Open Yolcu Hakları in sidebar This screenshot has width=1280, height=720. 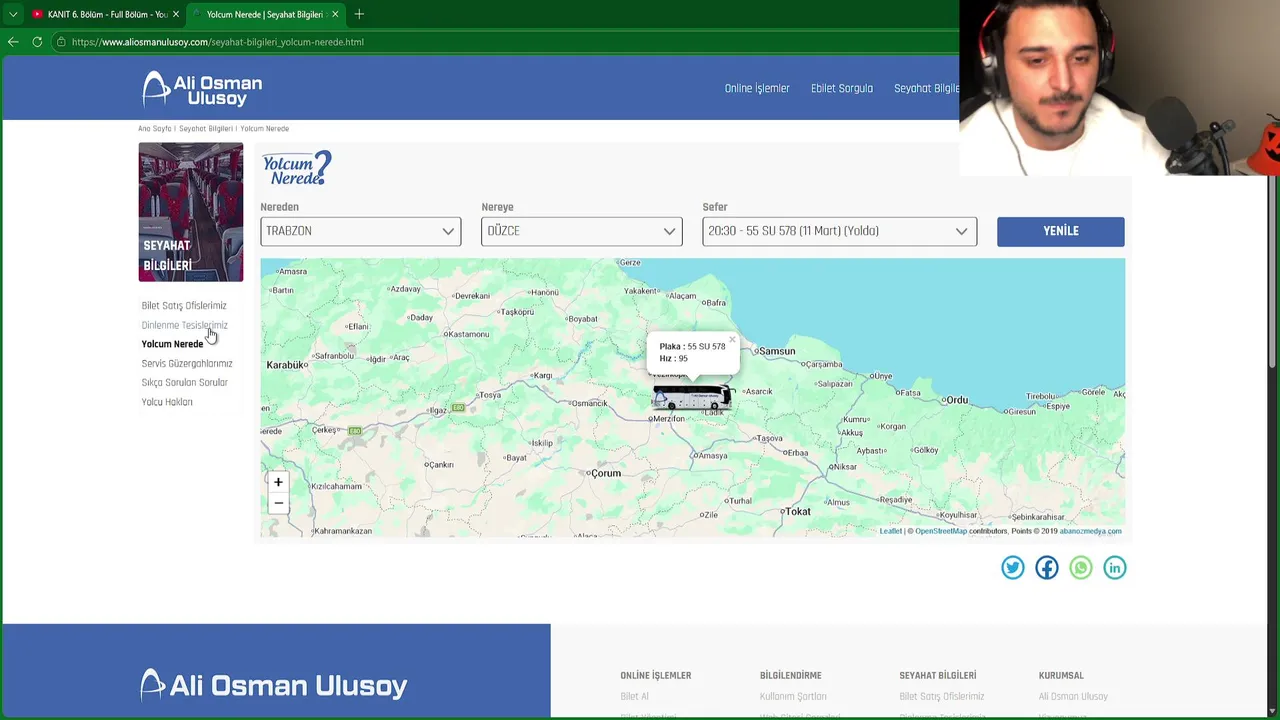pyautogui.click(x=167, y=402)
